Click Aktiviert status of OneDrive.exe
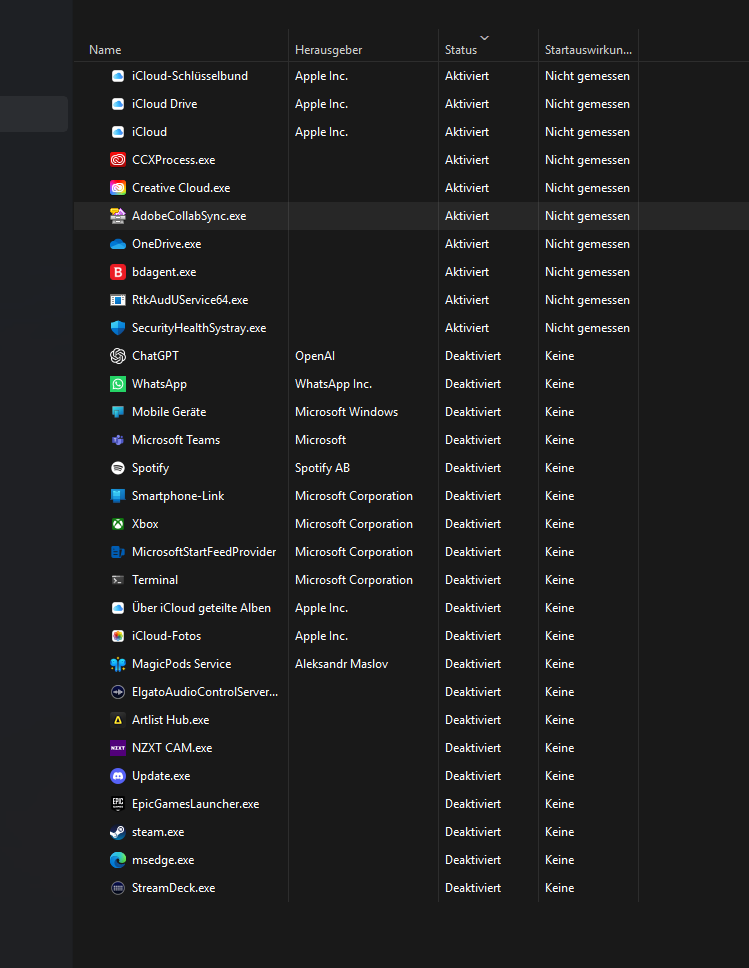The image size is (749, 968). tap(467, 244)
